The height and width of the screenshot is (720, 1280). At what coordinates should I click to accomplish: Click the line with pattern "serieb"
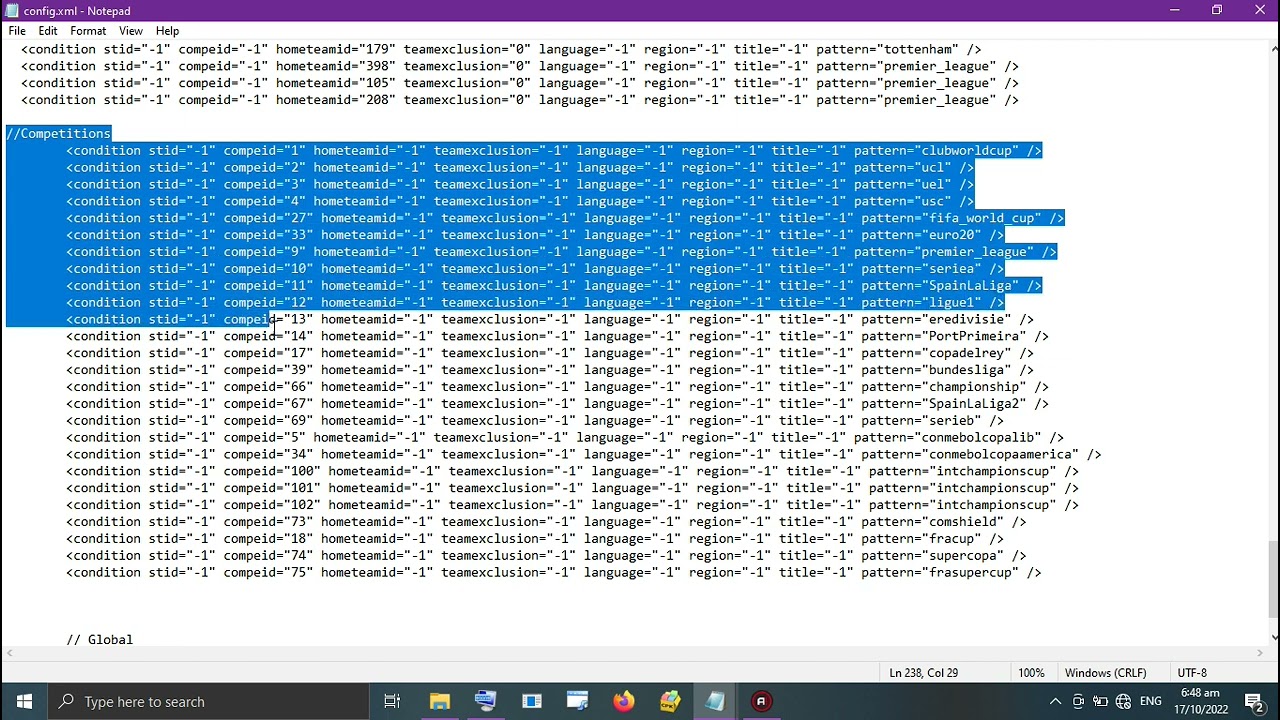(x=535, y=421)
